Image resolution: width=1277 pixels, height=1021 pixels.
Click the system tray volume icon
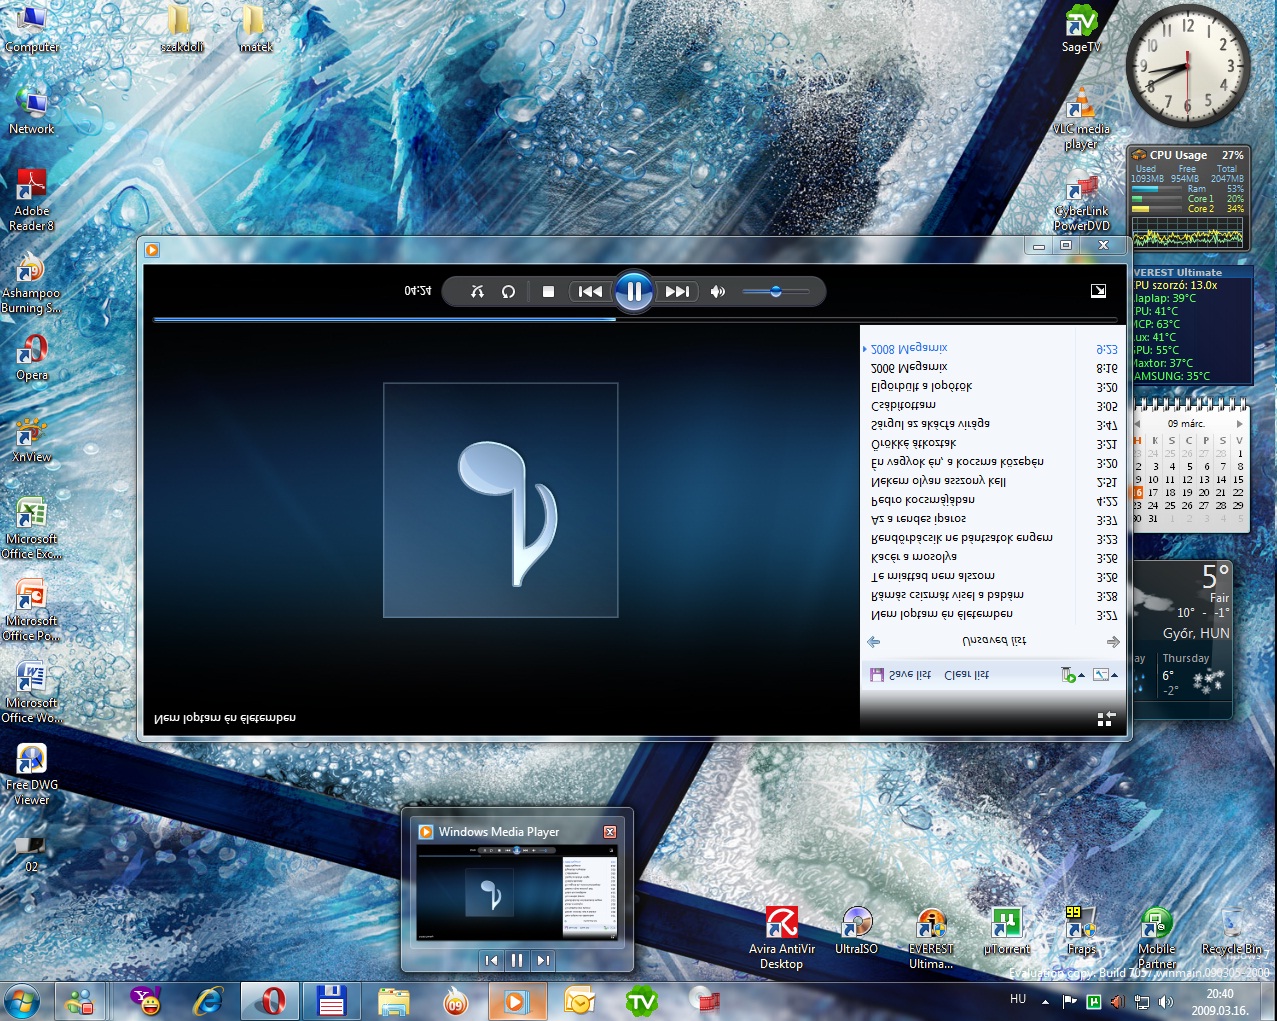(1166, 1001)
